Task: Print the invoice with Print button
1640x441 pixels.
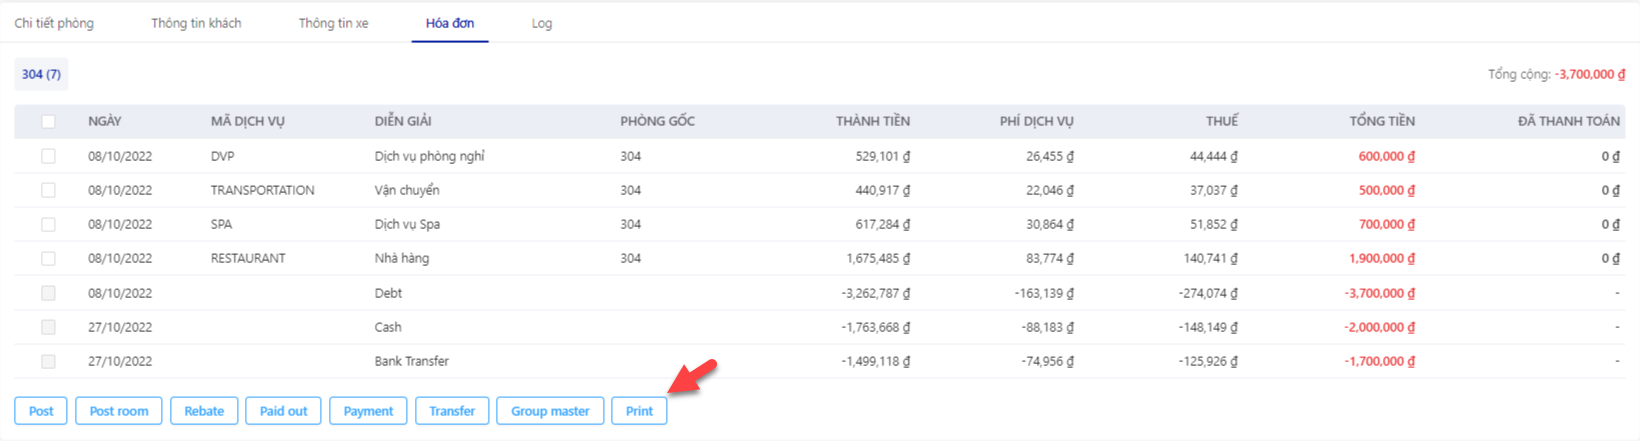Action: (x=639, y=411)
